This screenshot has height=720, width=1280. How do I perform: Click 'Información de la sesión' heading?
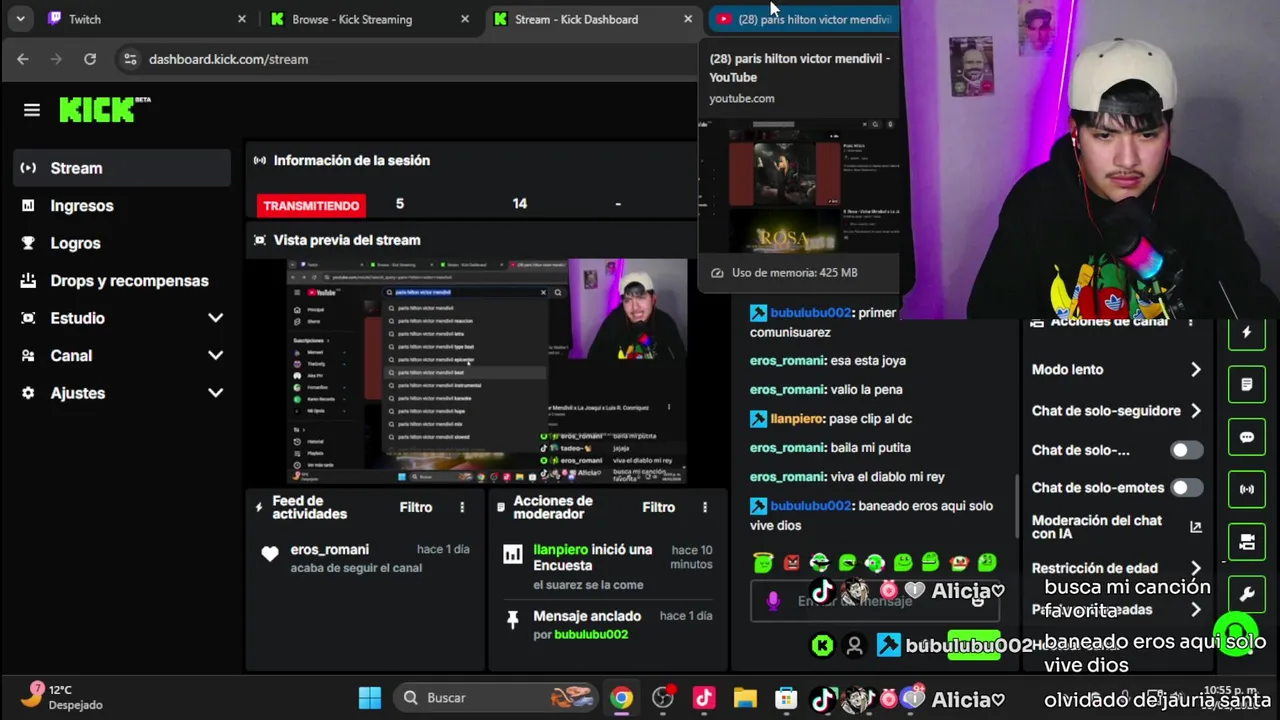tap(352, 160)
